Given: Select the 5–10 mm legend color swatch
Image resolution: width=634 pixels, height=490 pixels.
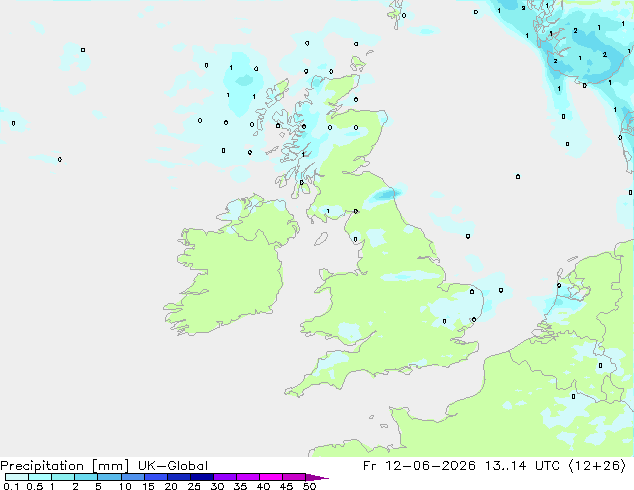Looking at the screenshot, I should point(109,477).
